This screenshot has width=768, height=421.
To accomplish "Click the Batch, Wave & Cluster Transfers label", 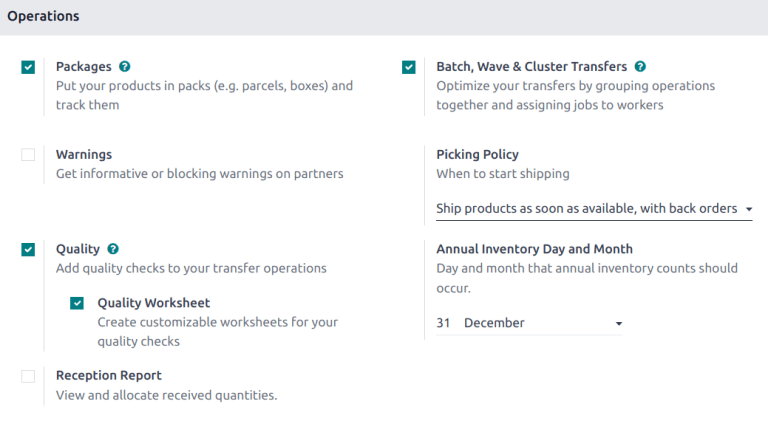I will pos(532,67).
